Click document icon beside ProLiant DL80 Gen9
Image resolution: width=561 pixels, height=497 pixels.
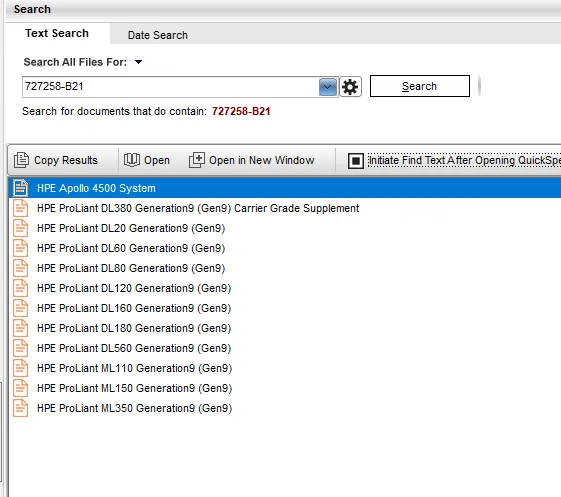coord(20,268)
